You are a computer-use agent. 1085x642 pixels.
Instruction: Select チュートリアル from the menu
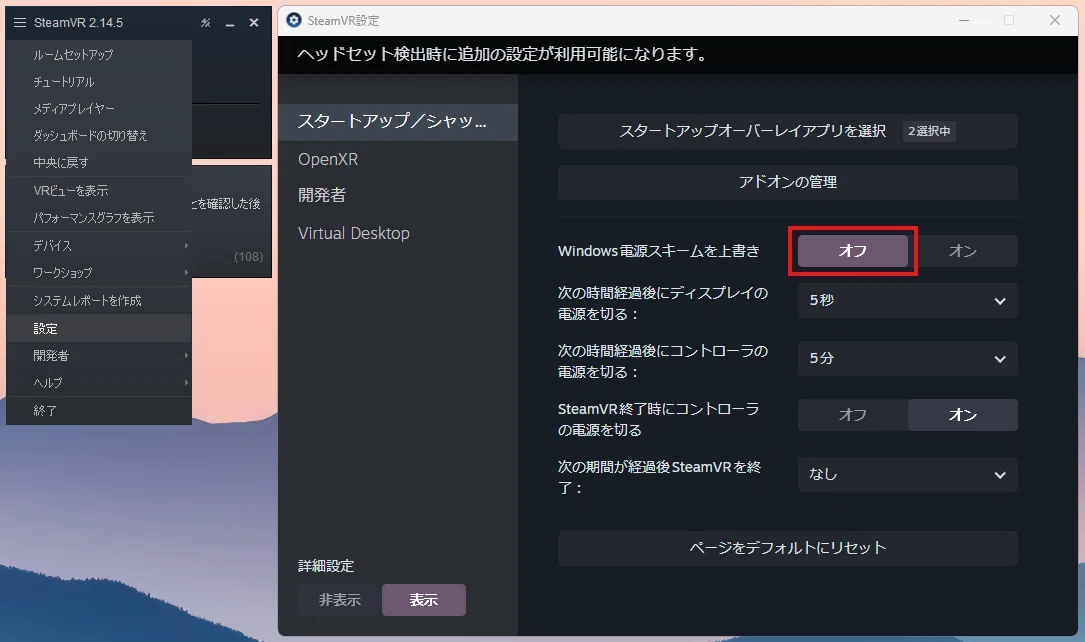98,82
